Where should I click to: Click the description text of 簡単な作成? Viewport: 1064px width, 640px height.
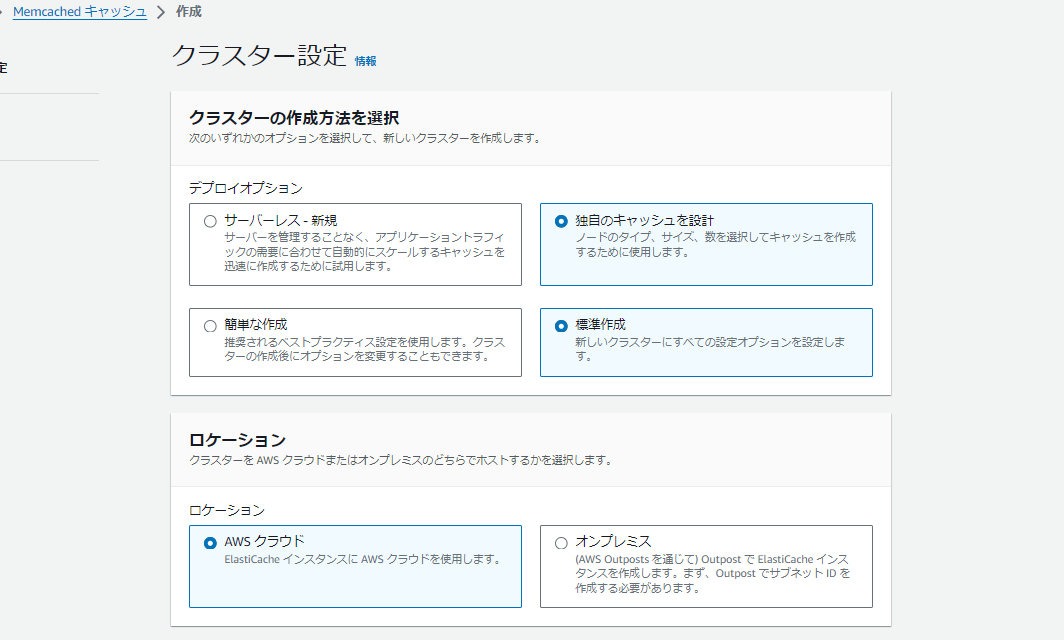pyautogui.click(x=364, y=349)
